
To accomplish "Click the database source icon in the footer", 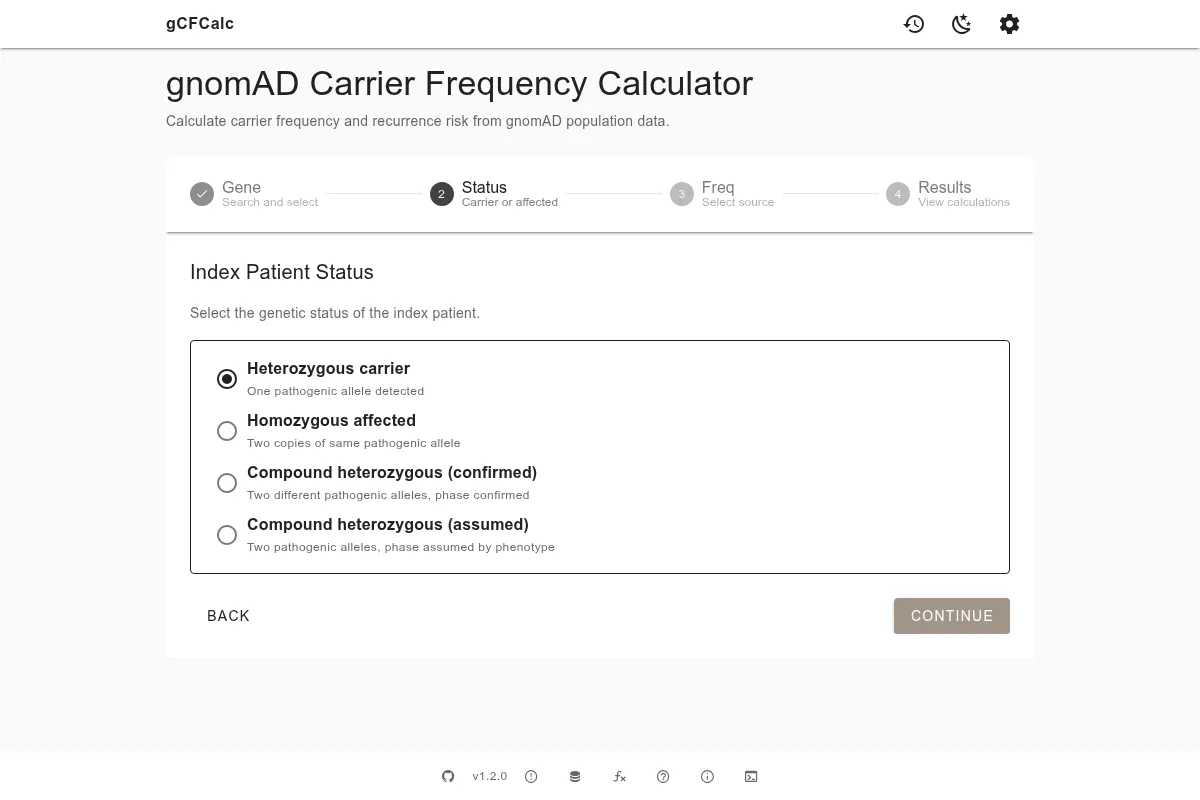I will click(575, 776).
